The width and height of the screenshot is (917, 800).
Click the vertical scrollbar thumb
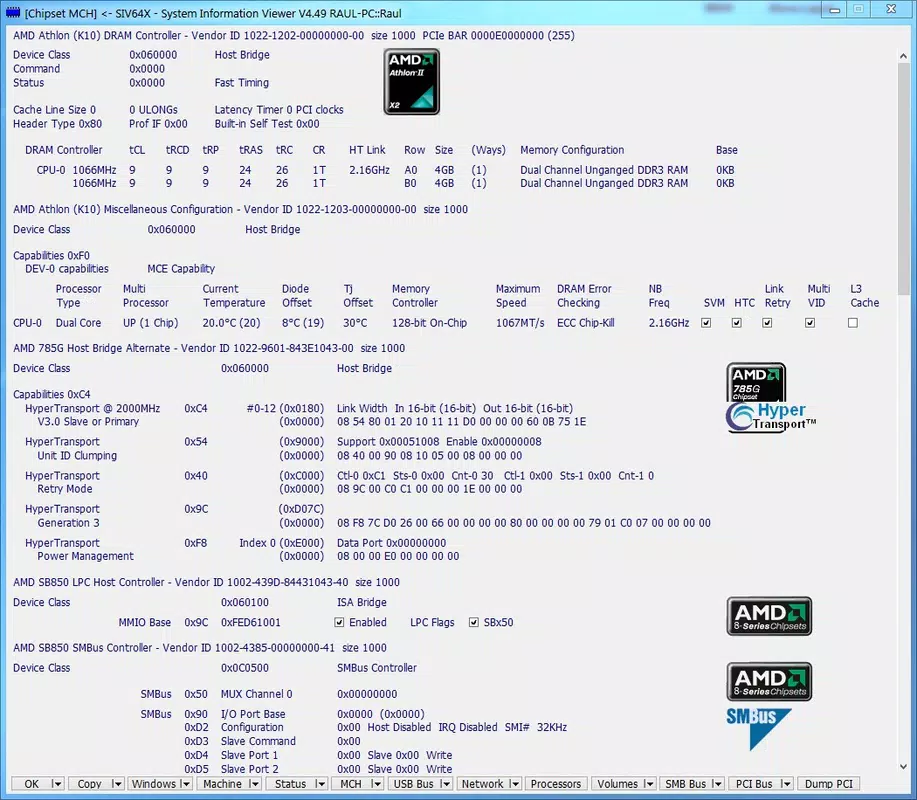[x=903, y=179]
